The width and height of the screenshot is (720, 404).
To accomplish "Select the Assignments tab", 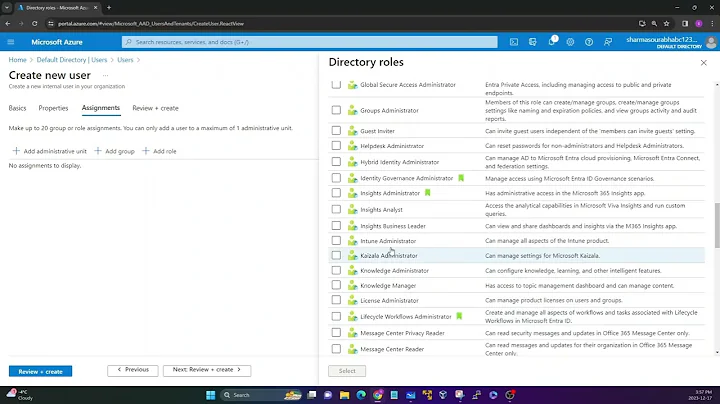I will [x=101, y=108].
